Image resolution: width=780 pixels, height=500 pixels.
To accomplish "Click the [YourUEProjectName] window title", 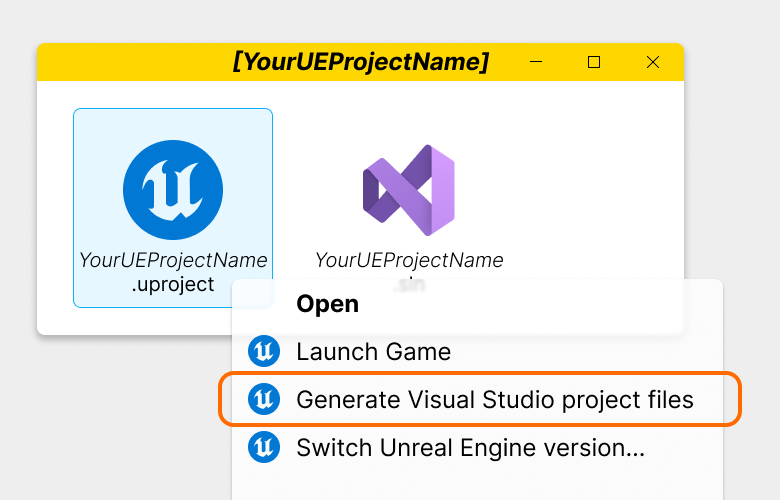I will pos(361,62).
